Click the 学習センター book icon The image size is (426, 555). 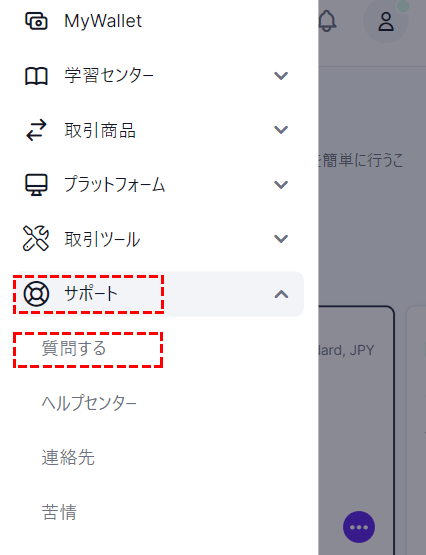pos(36,76)
